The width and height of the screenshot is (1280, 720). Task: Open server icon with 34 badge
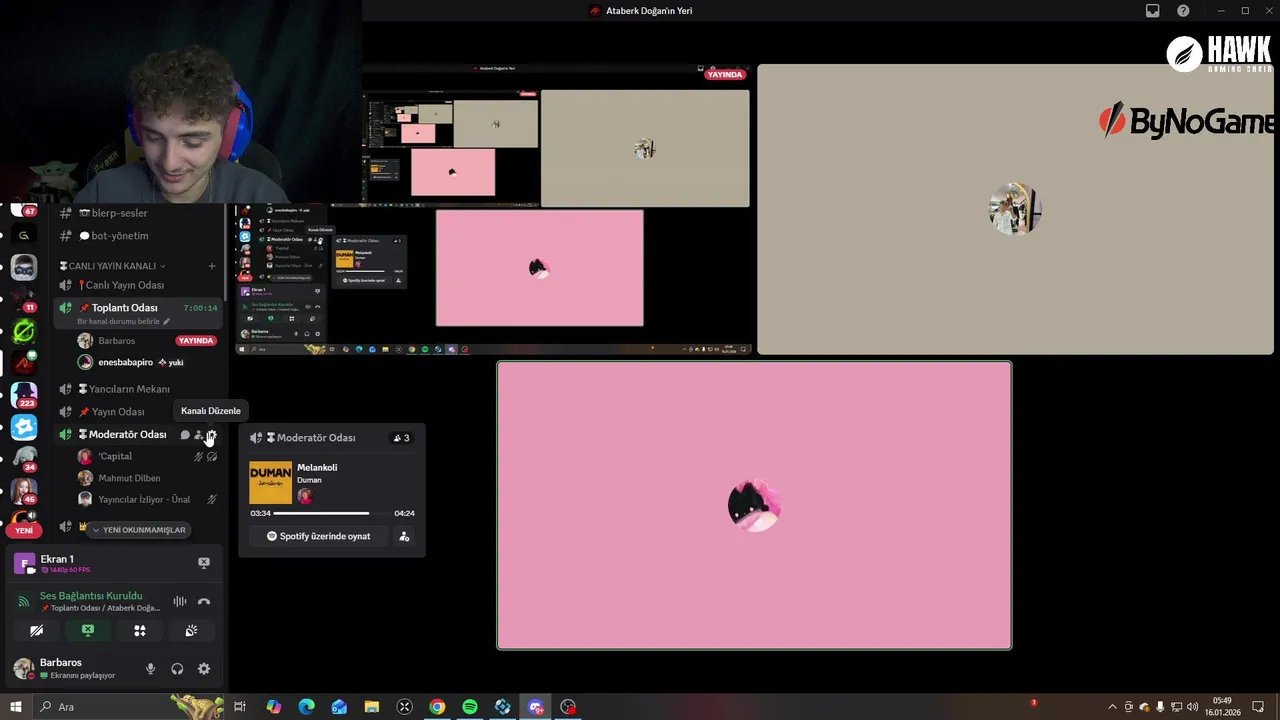click(24, 459)
